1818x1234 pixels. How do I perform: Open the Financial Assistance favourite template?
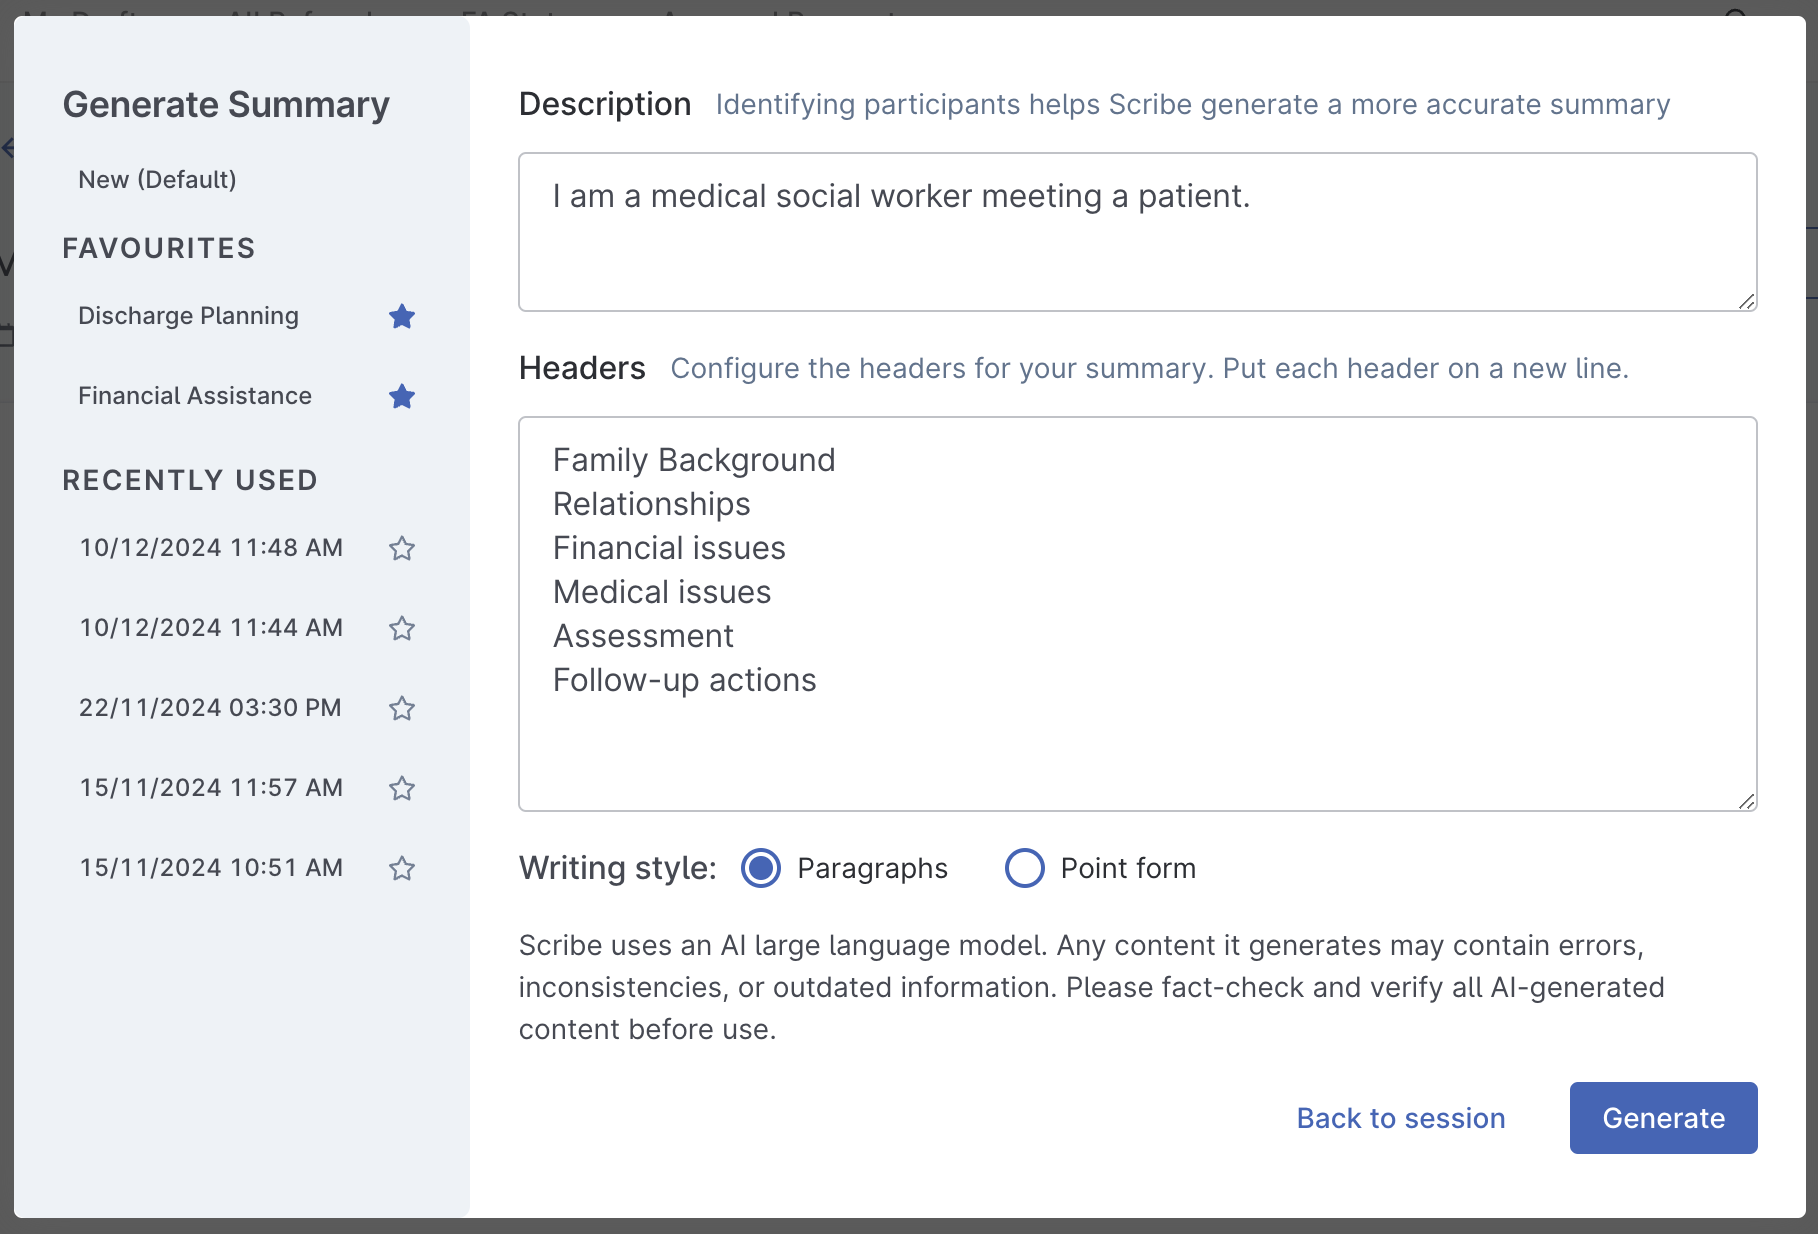(195, 396)
